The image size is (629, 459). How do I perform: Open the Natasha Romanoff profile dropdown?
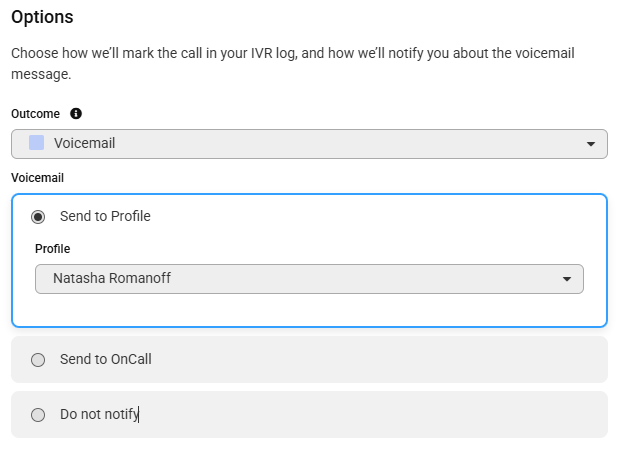pyautogui.click(x=309, y=279)
